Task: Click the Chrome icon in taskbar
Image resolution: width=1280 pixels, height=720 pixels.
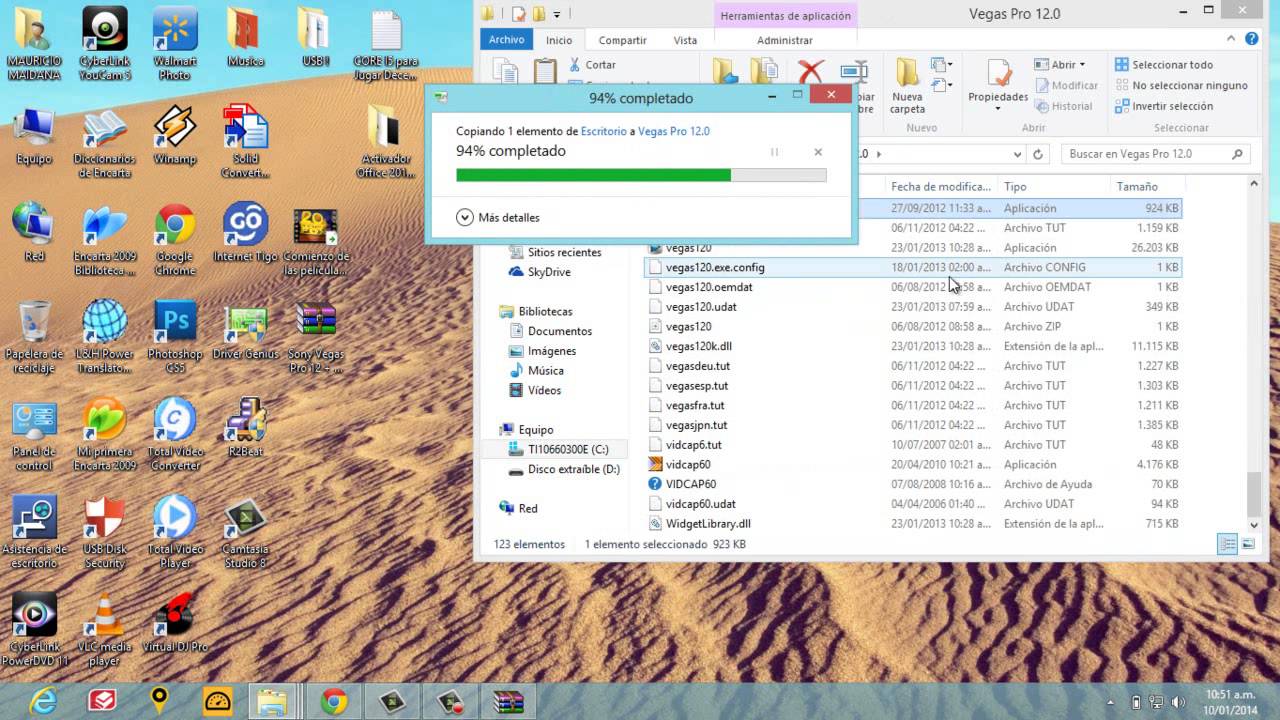Action: 334,701
